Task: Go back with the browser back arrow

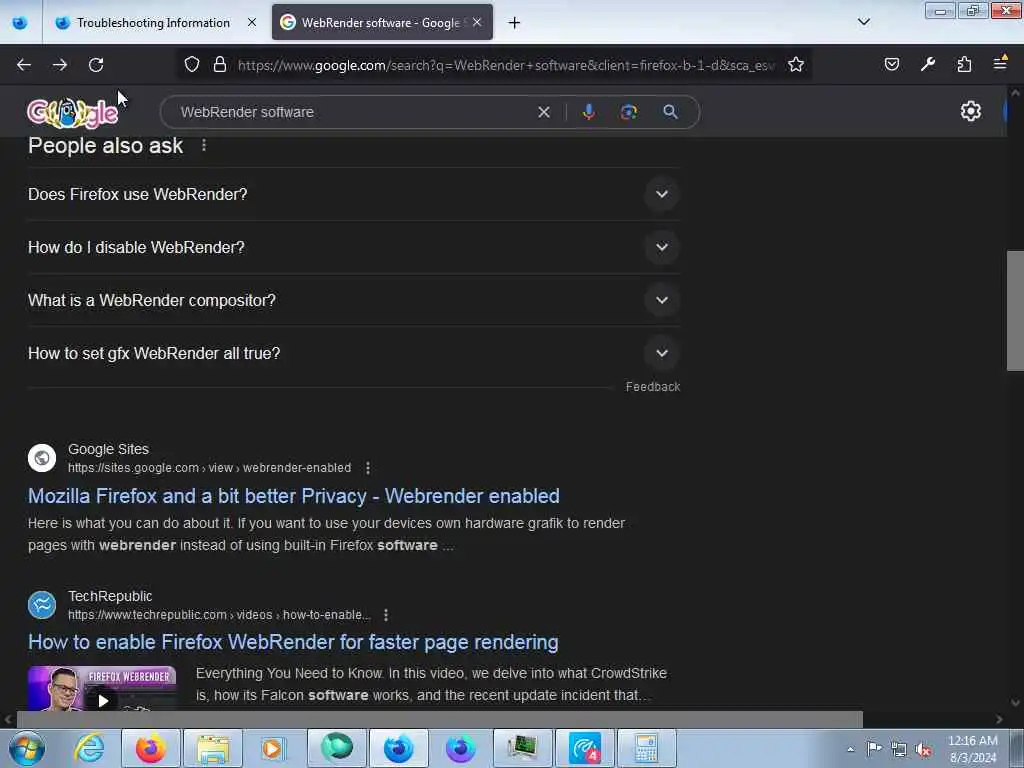Action: [x=24, y=65]
